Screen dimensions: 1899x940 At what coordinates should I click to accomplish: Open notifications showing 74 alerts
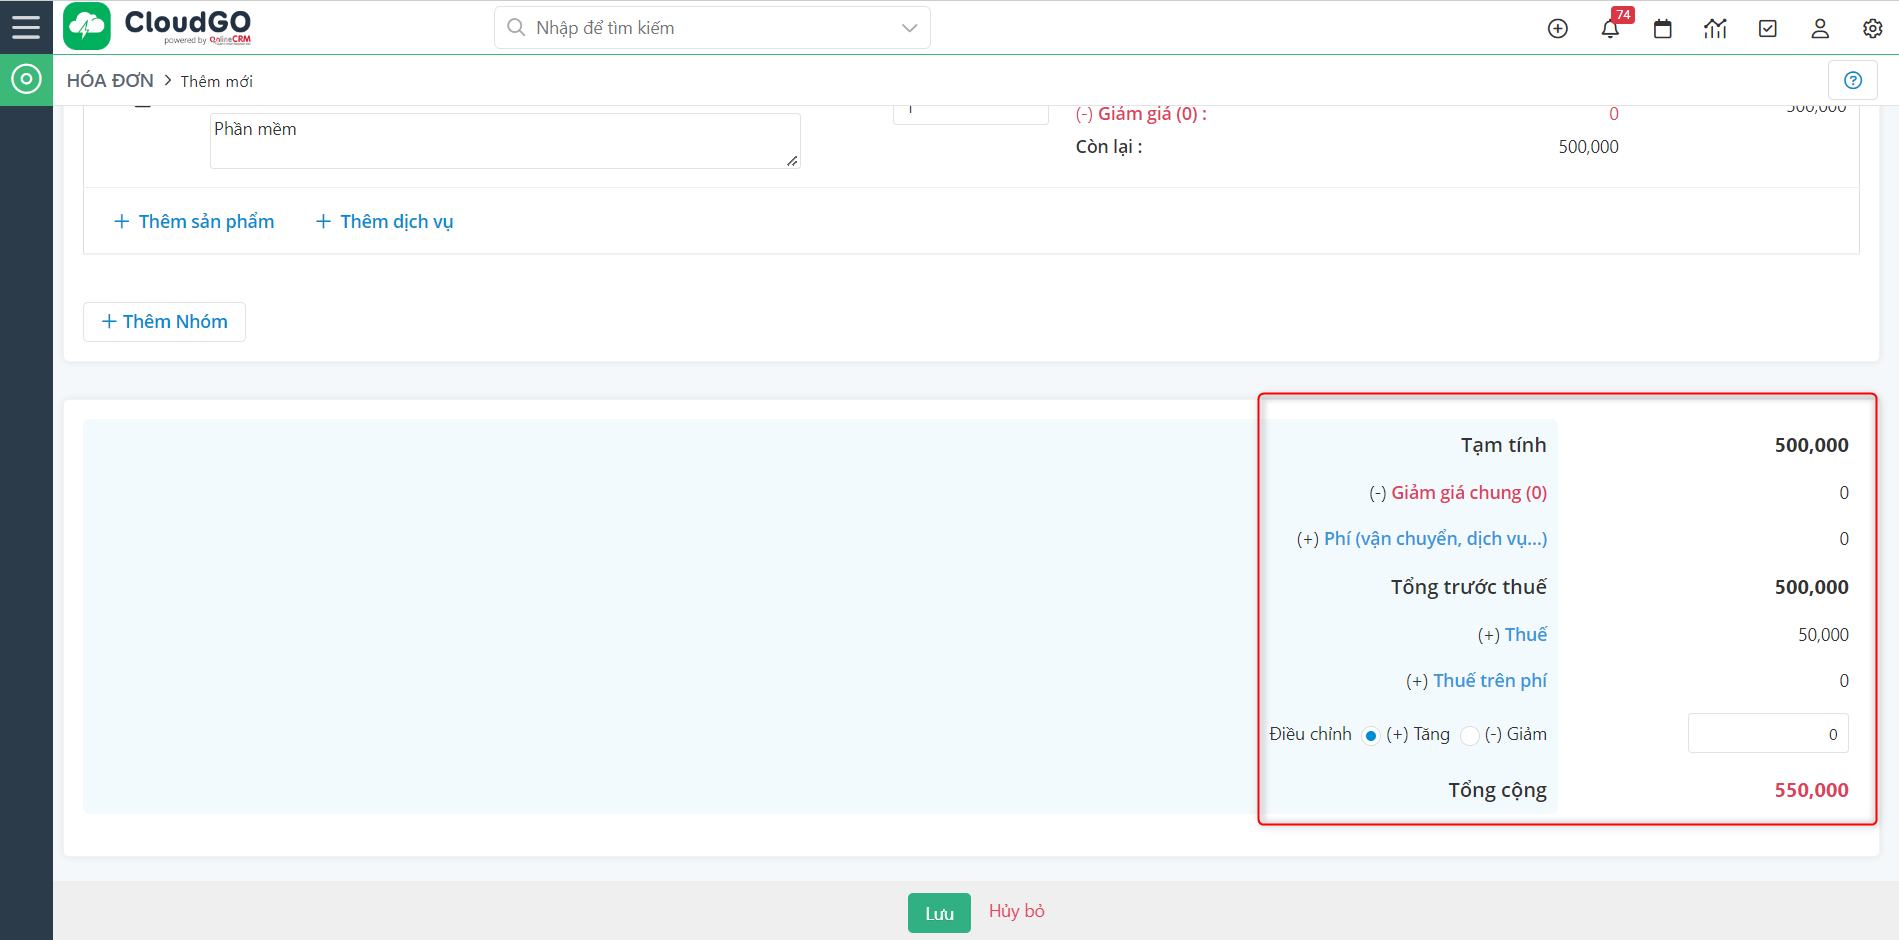tap(1610, 30)
